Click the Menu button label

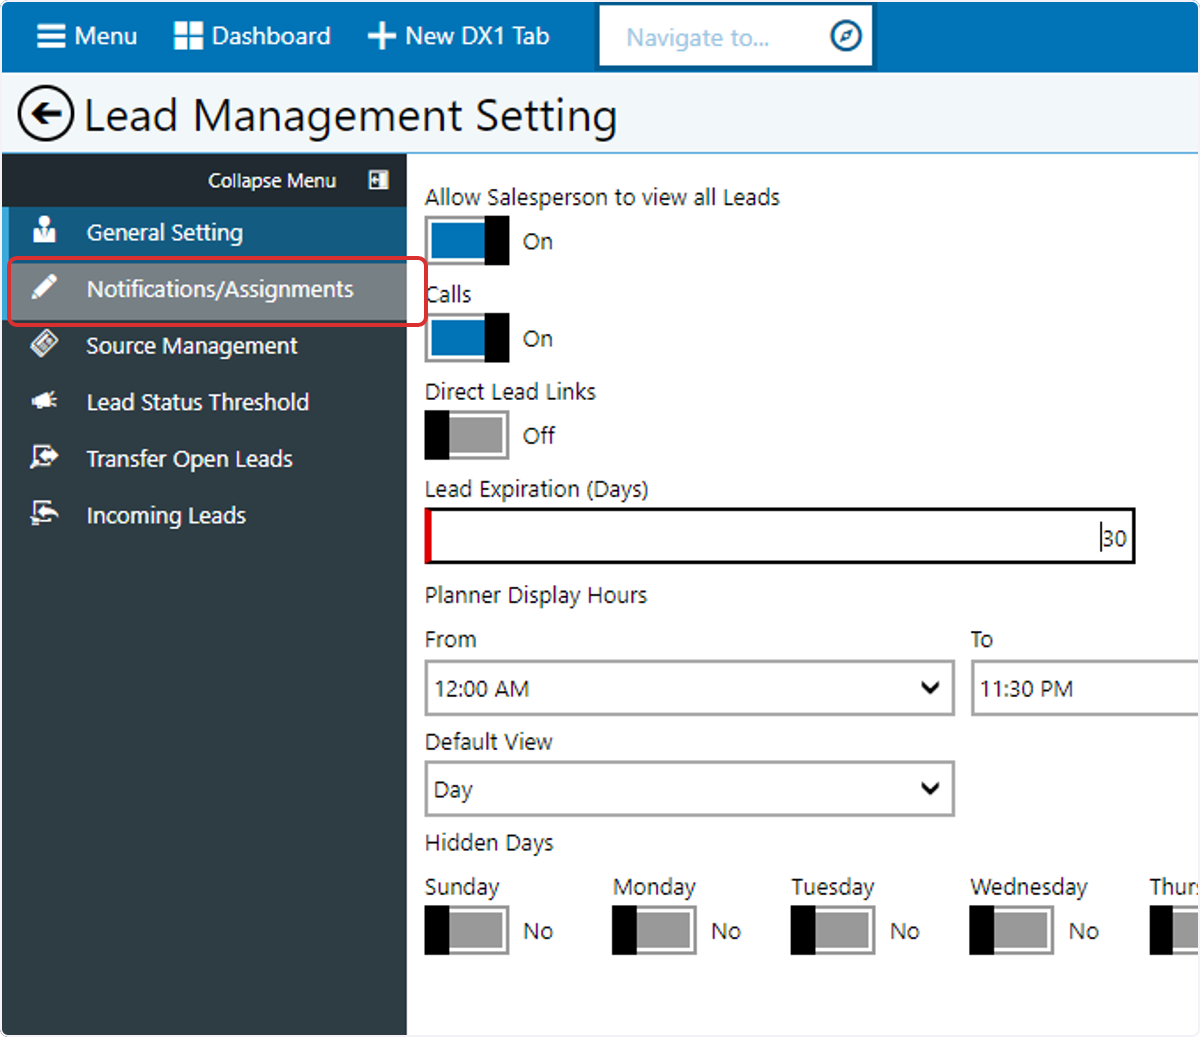106,36
